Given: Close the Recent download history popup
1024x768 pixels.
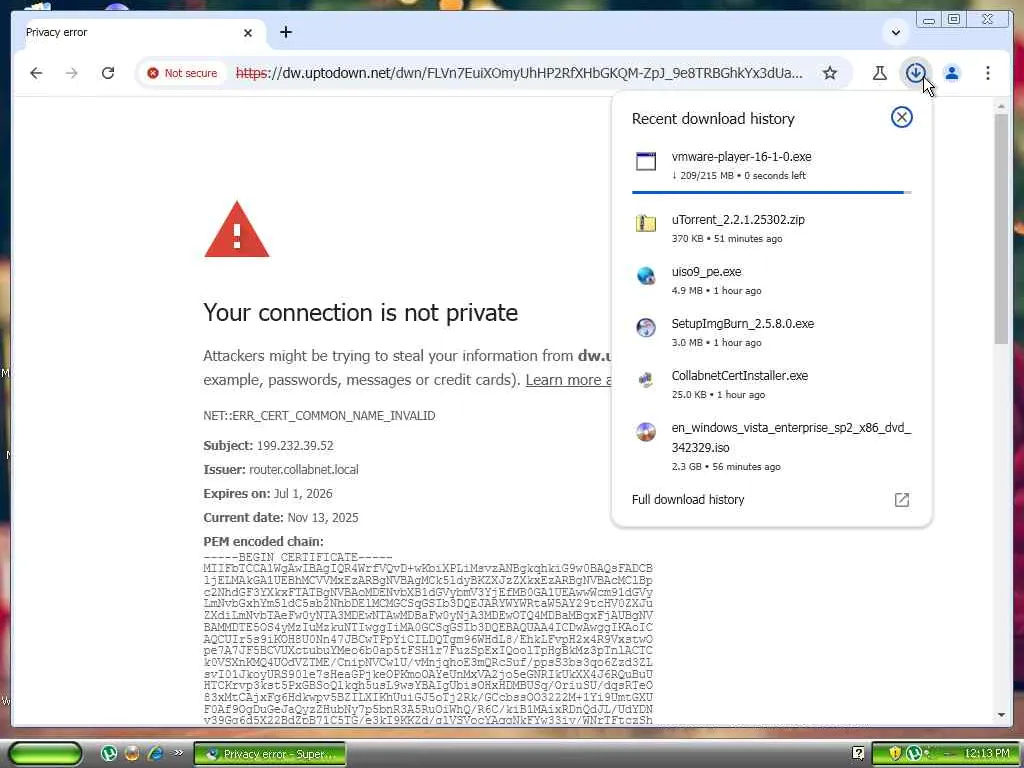Looking at the screenshot, I should [902, 118].
